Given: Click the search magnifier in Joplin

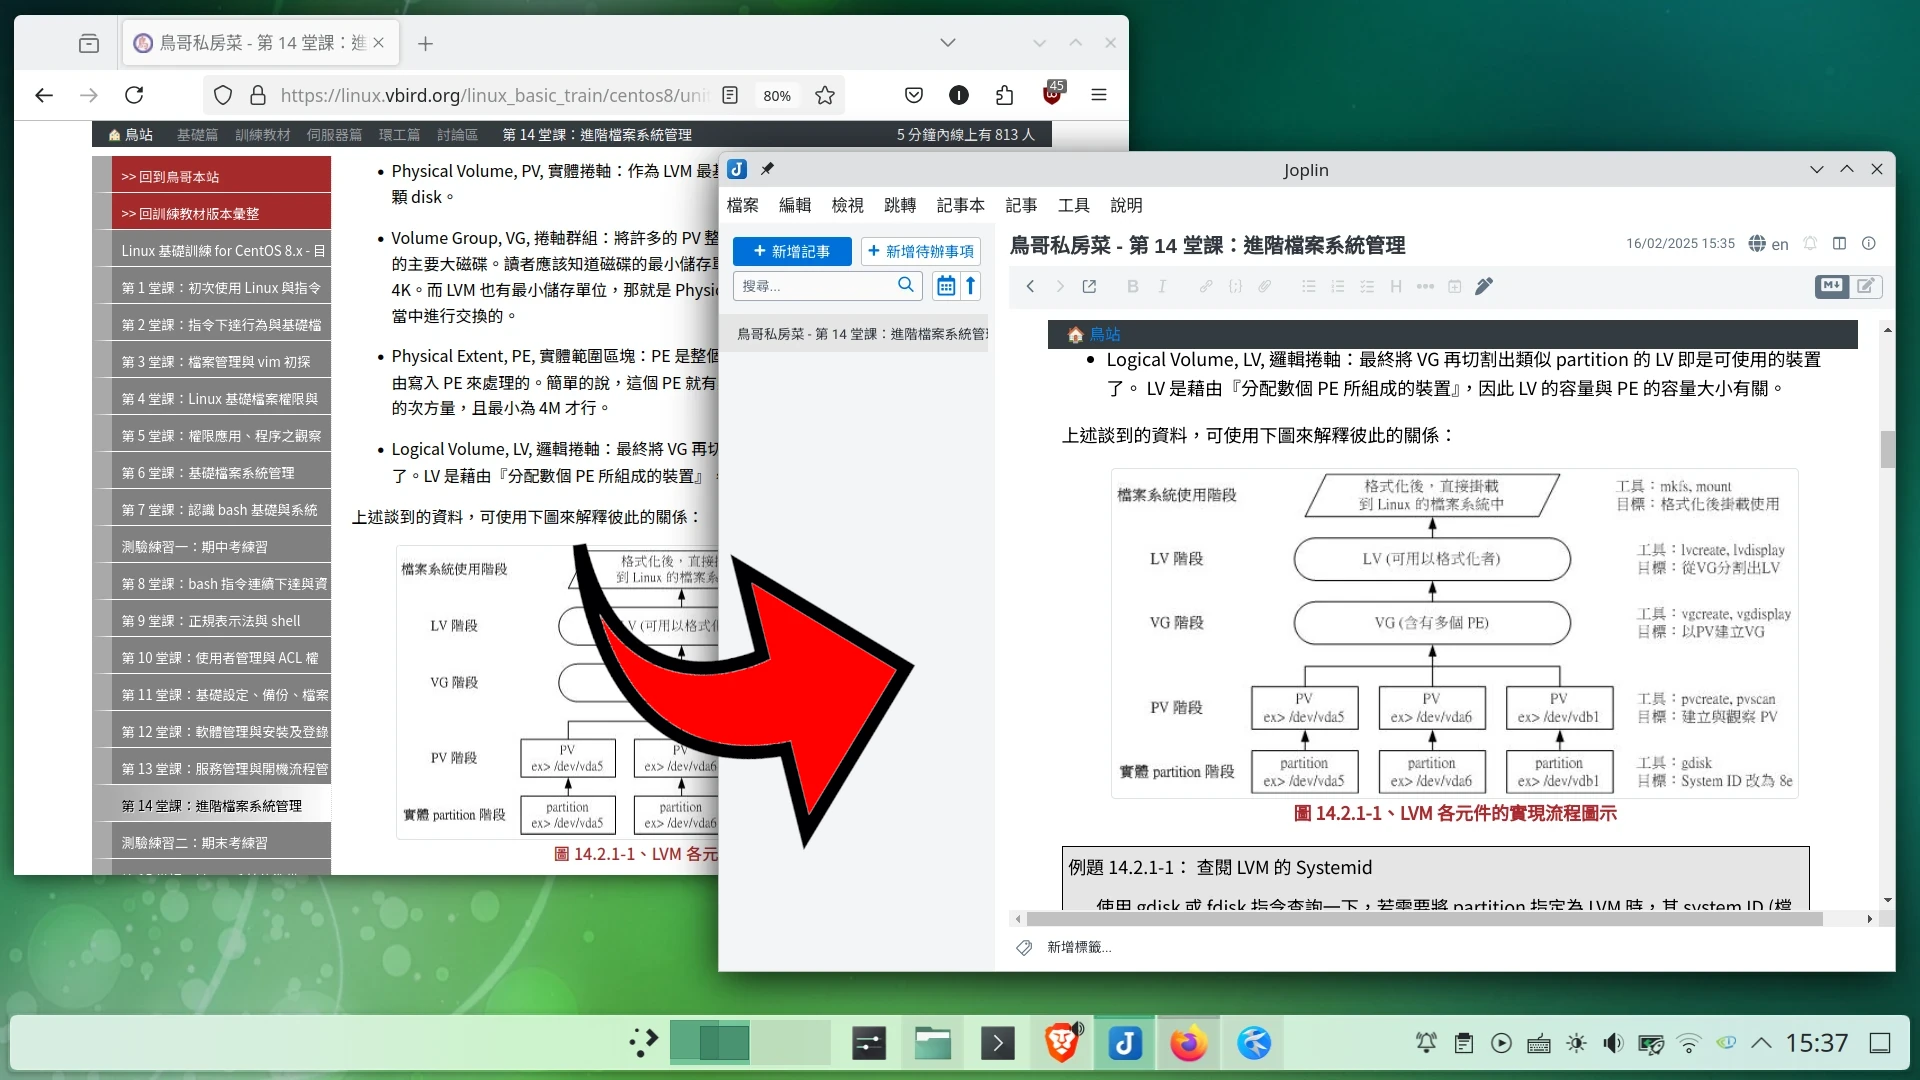Looking at the screenshot, I should [905, 285].
